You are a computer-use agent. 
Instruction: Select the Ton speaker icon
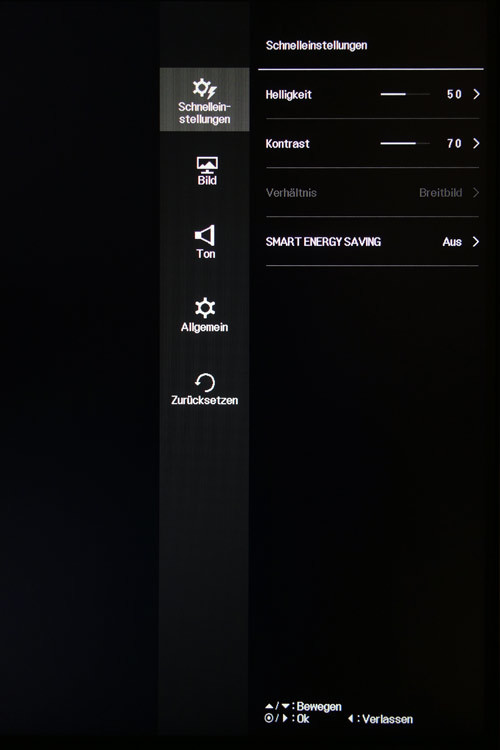coord(205,235)
